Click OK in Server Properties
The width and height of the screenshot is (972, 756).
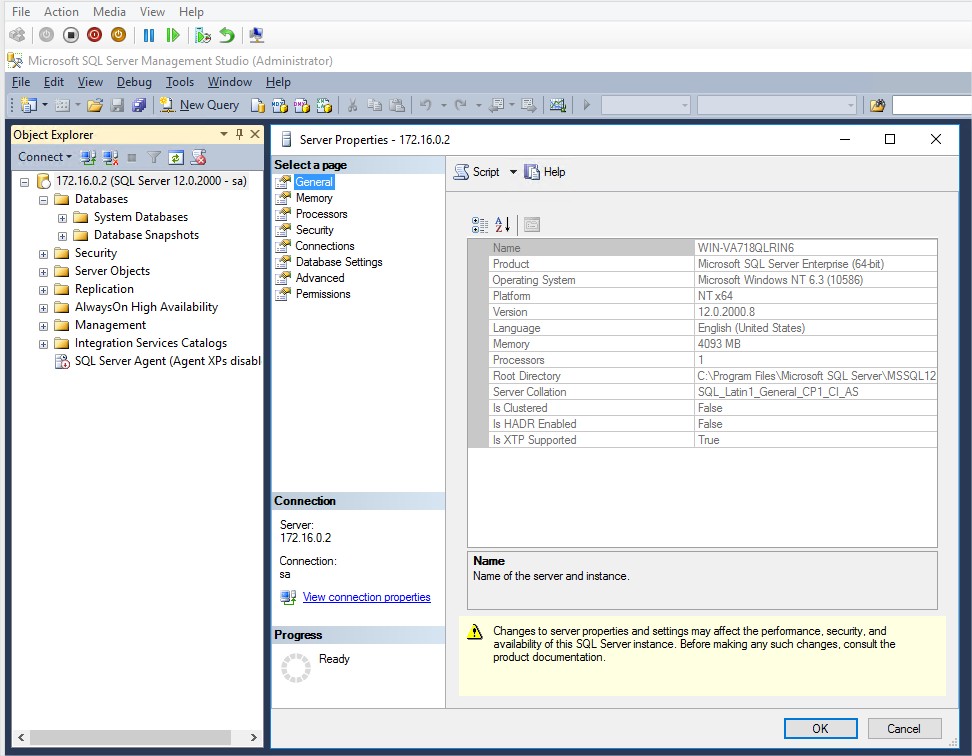tap(820, 729)
